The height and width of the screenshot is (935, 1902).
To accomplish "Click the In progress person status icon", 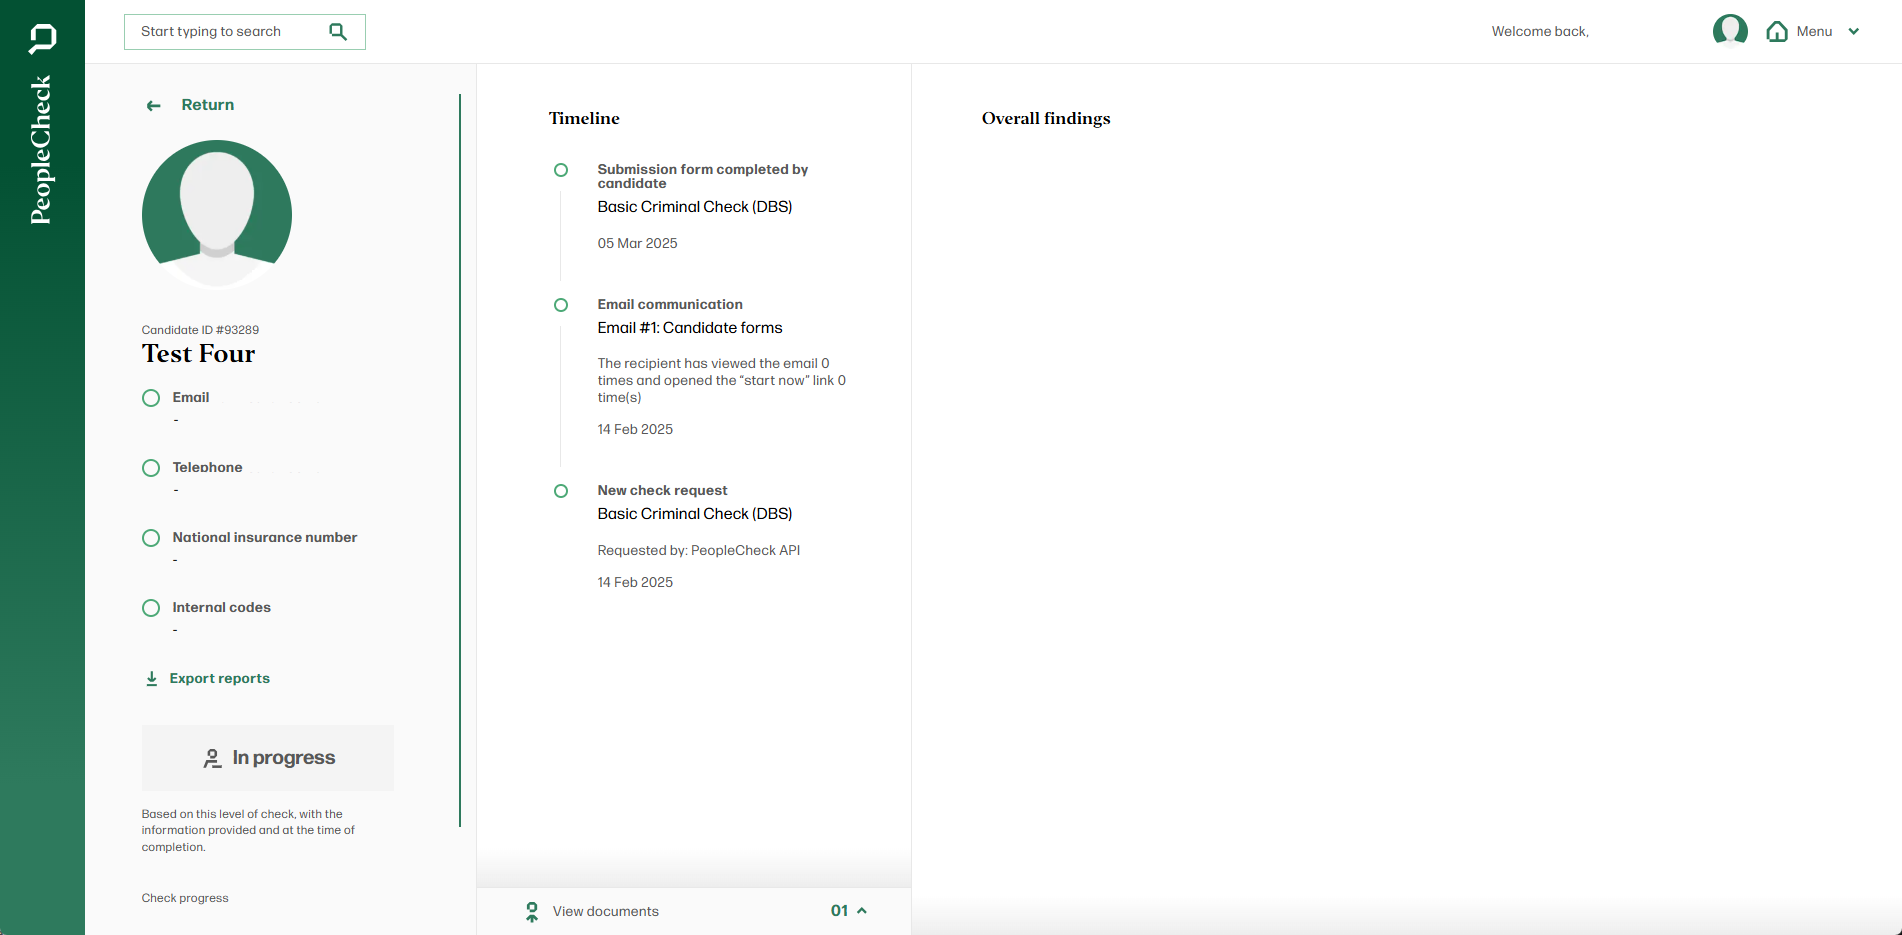I will (212, 759).
